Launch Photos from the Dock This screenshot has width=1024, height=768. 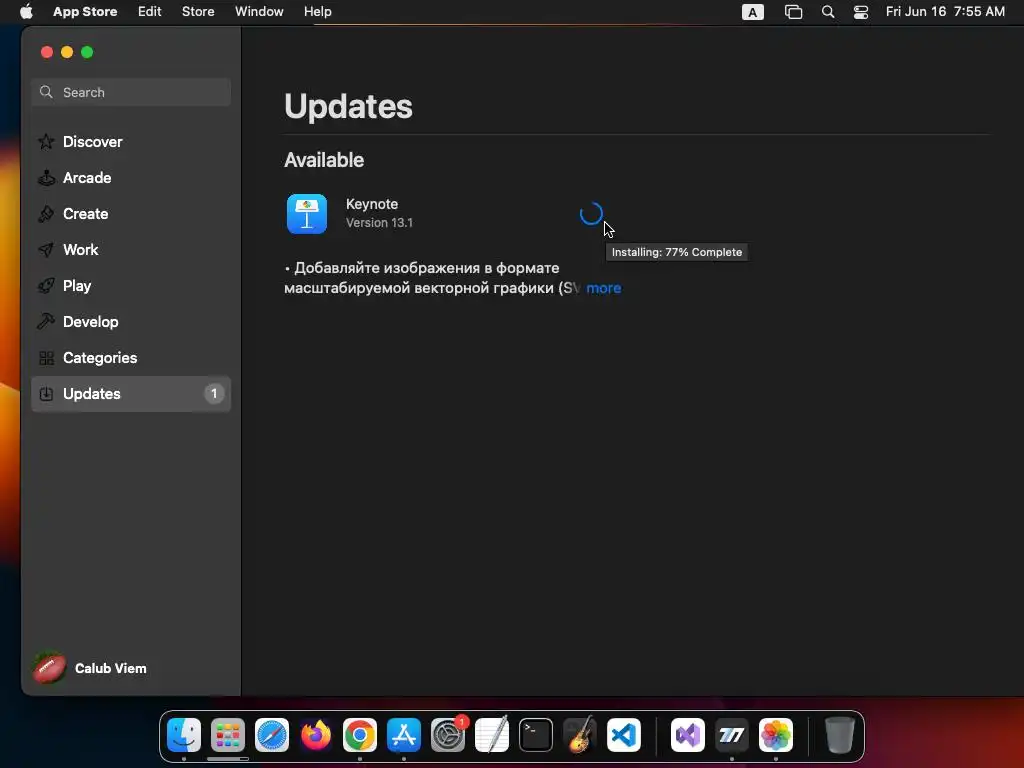click(776, 735)
